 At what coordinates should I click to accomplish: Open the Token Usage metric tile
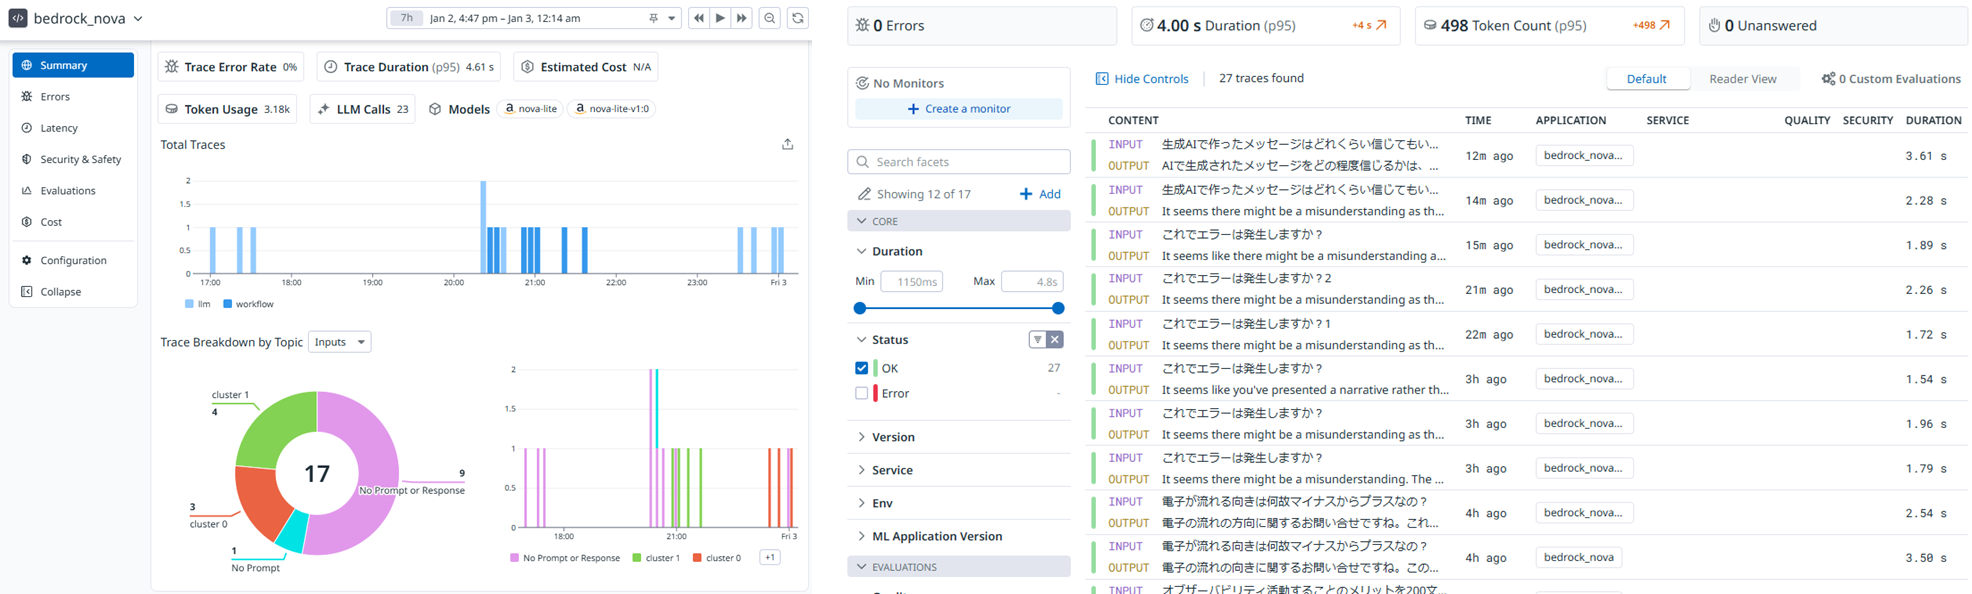(x=227, y=109)
